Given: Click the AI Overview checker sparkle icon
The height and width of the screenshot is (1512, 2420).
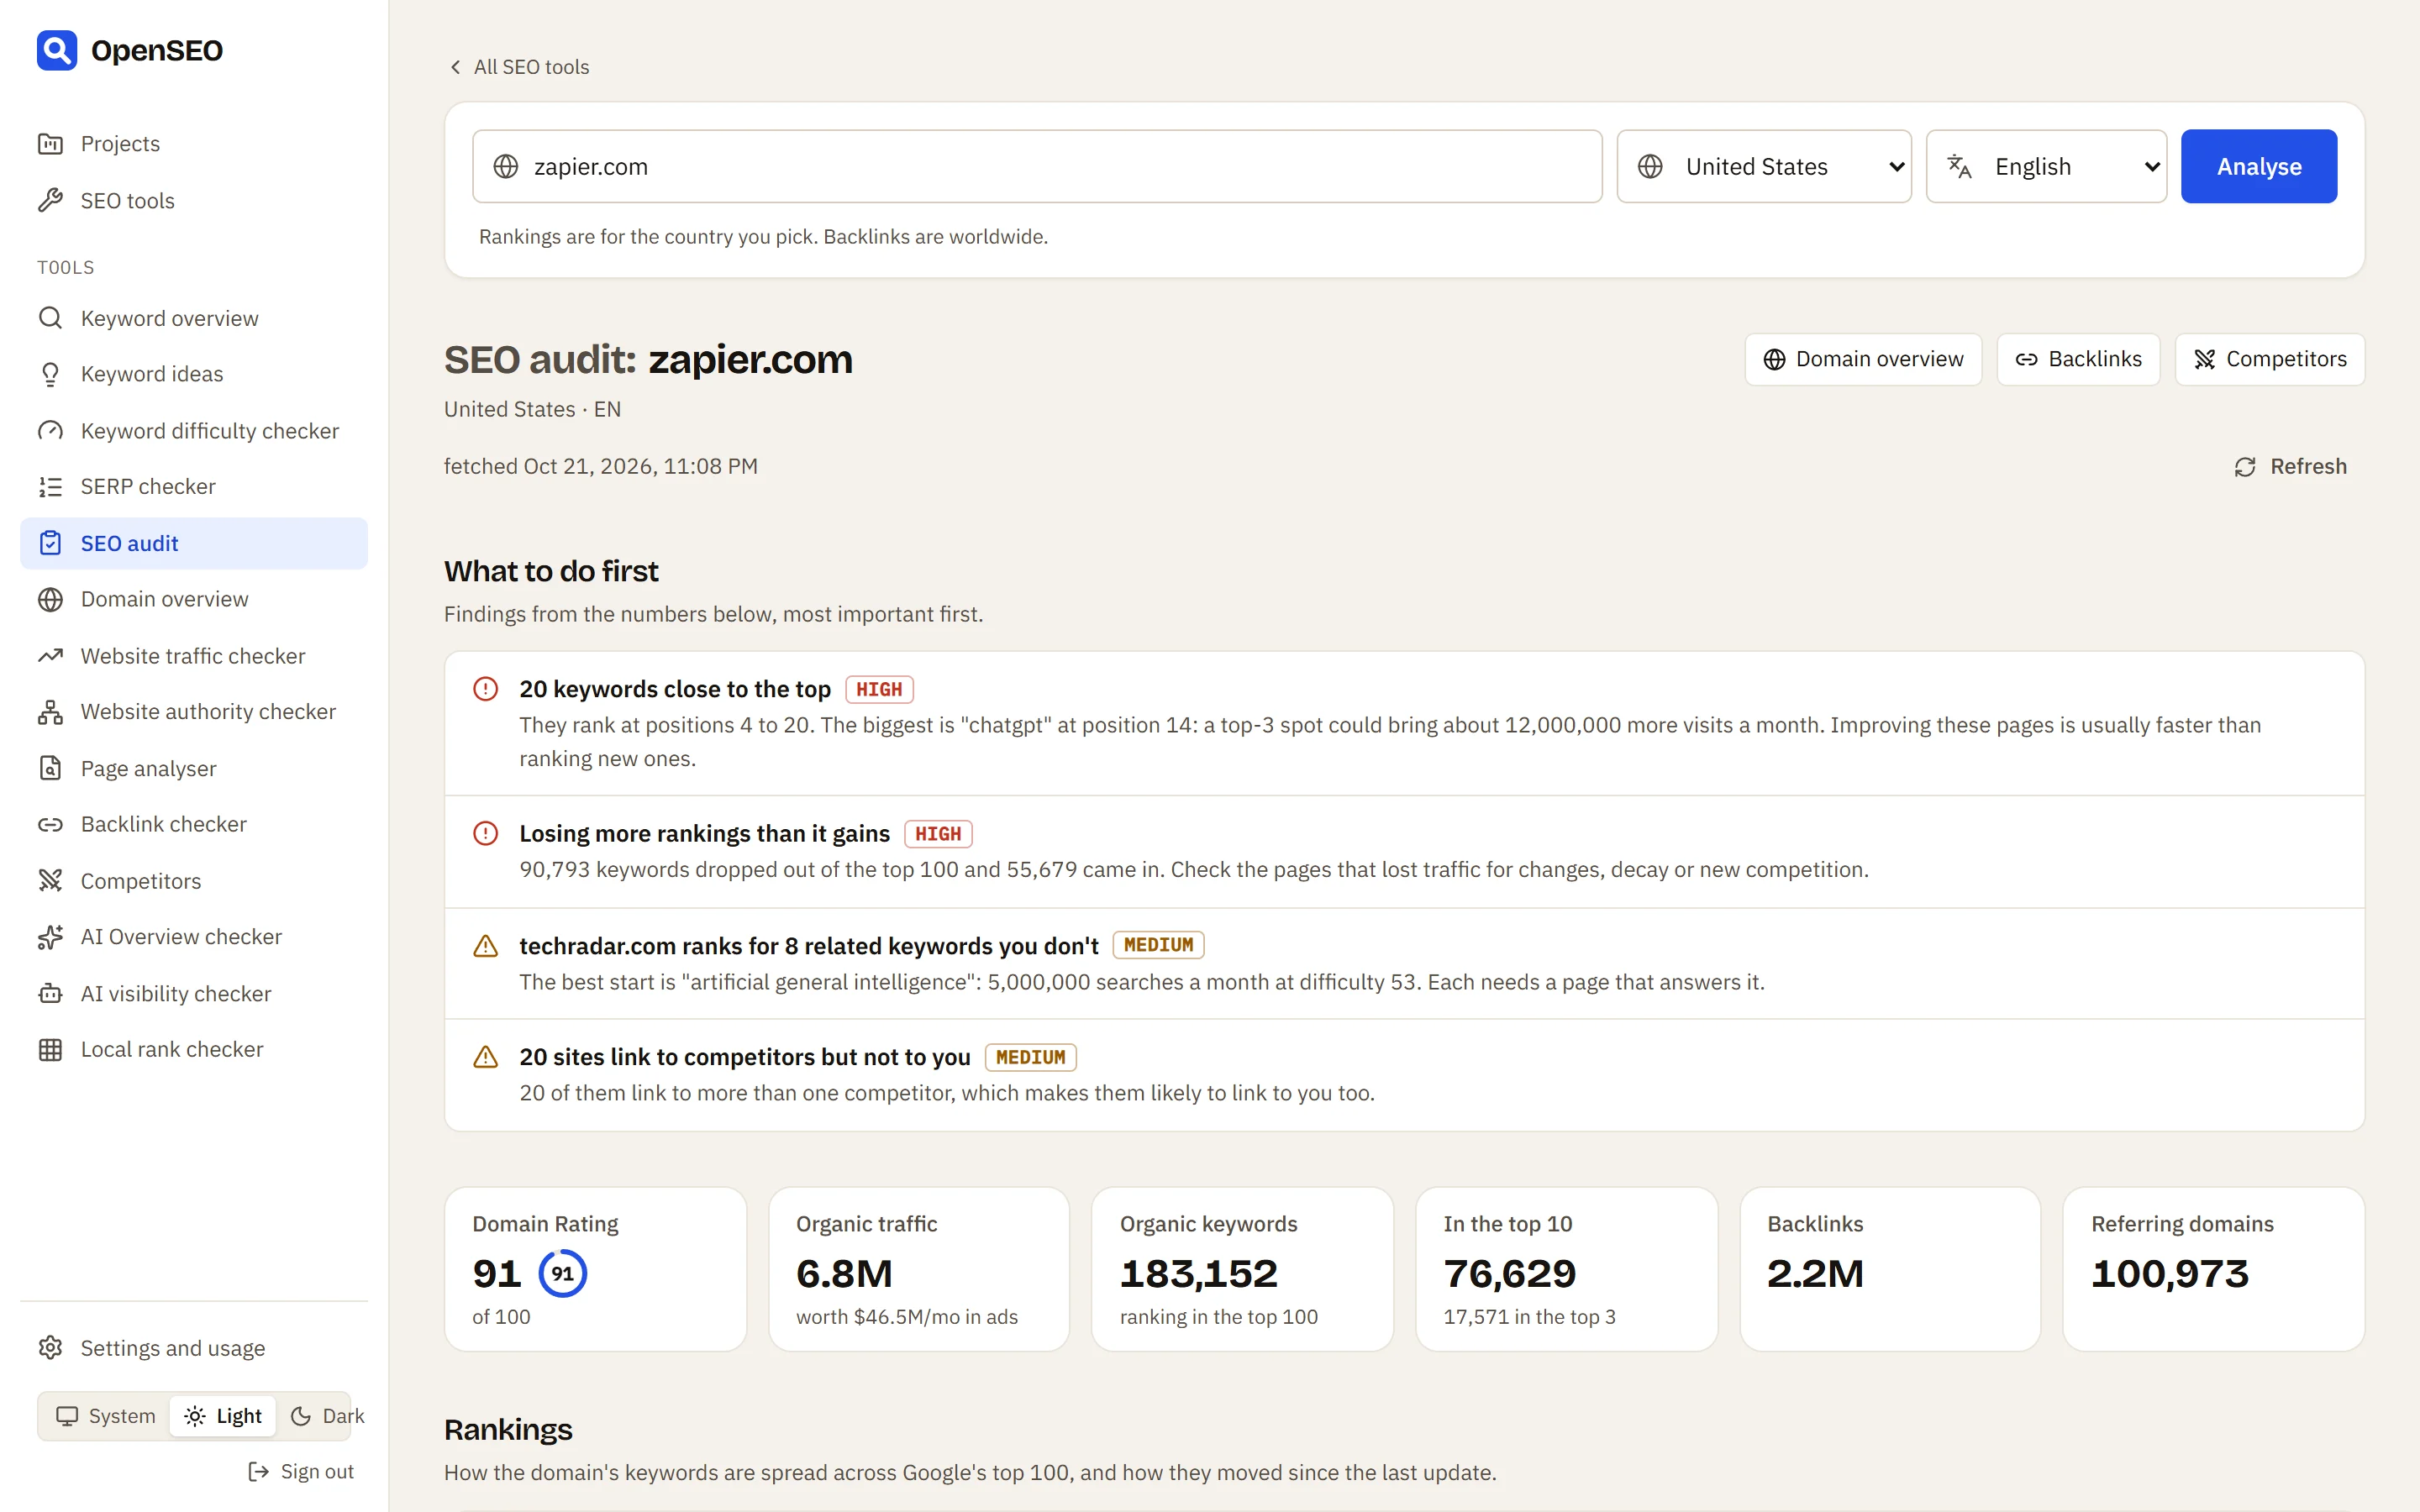Looking at the screenshot, I should [50, 937].
